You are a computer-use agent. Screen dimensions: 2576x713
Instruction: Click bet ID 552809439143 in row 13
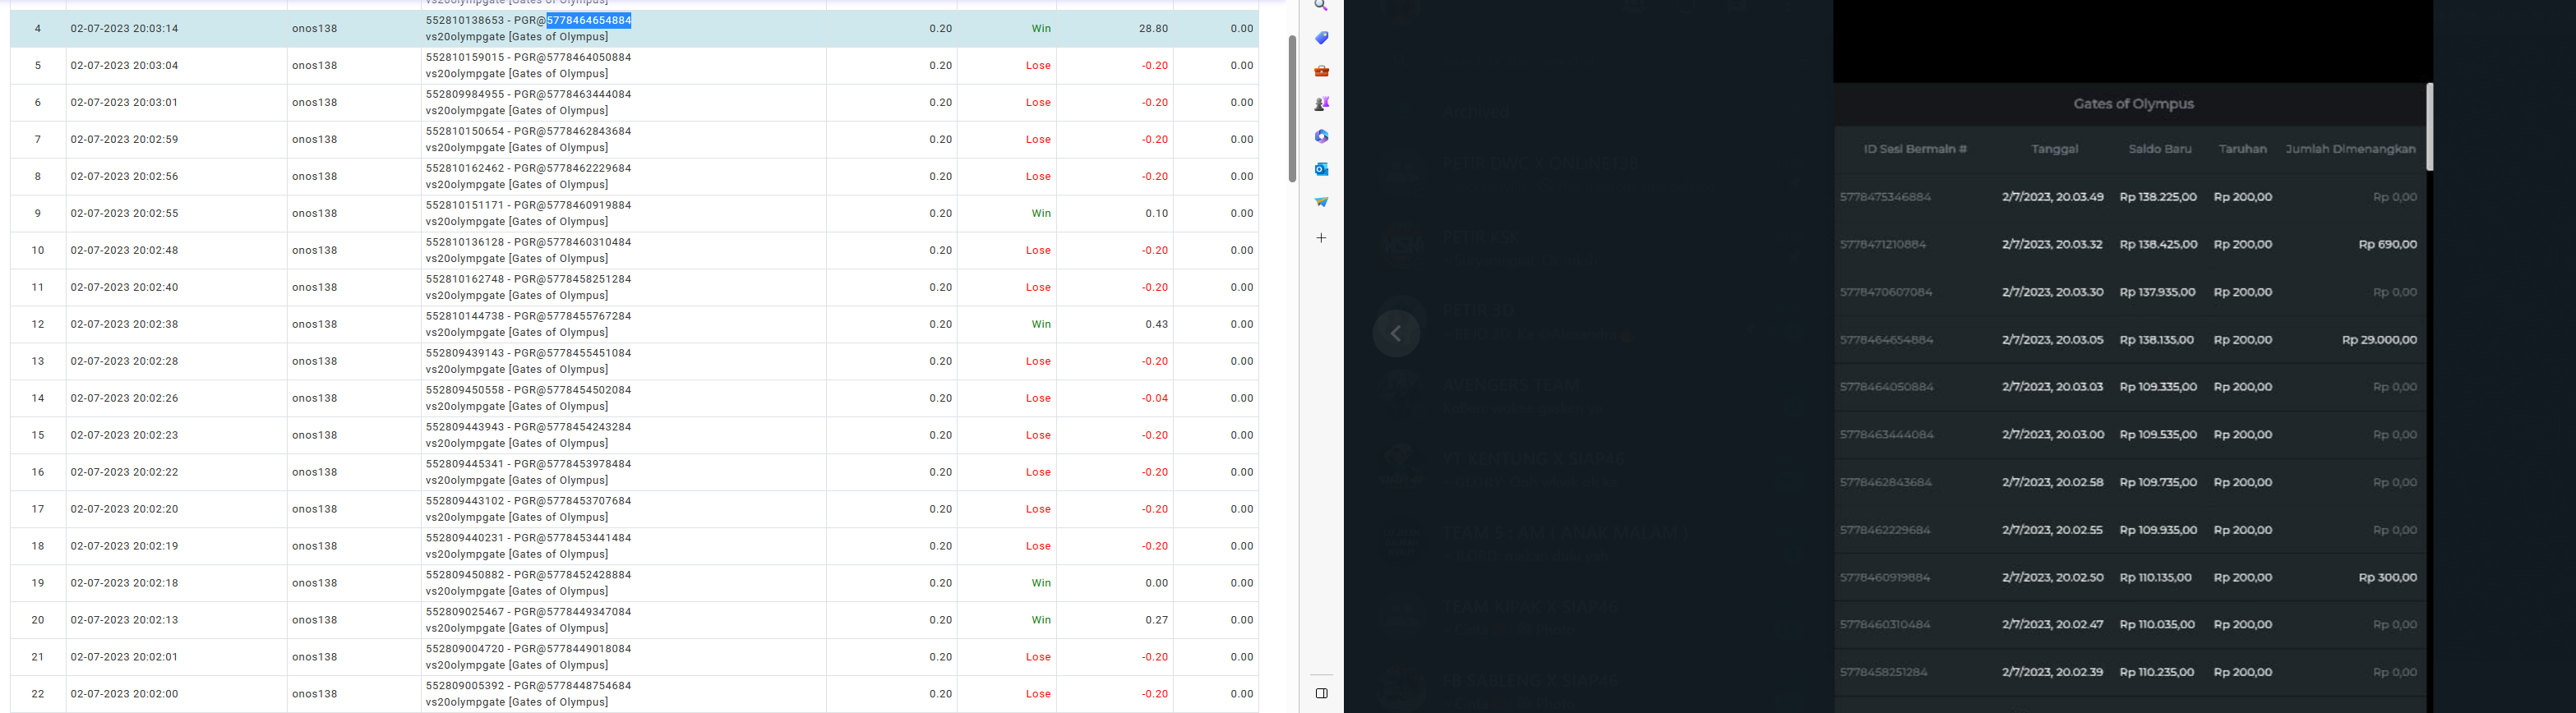[465, 354]
